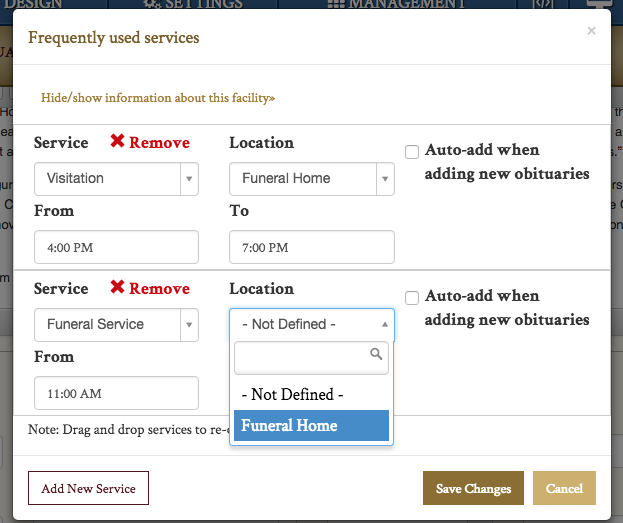Viewport: 623px width, 523px height.
Task: Select Funeral Home from the list
Action: [309, 425]
